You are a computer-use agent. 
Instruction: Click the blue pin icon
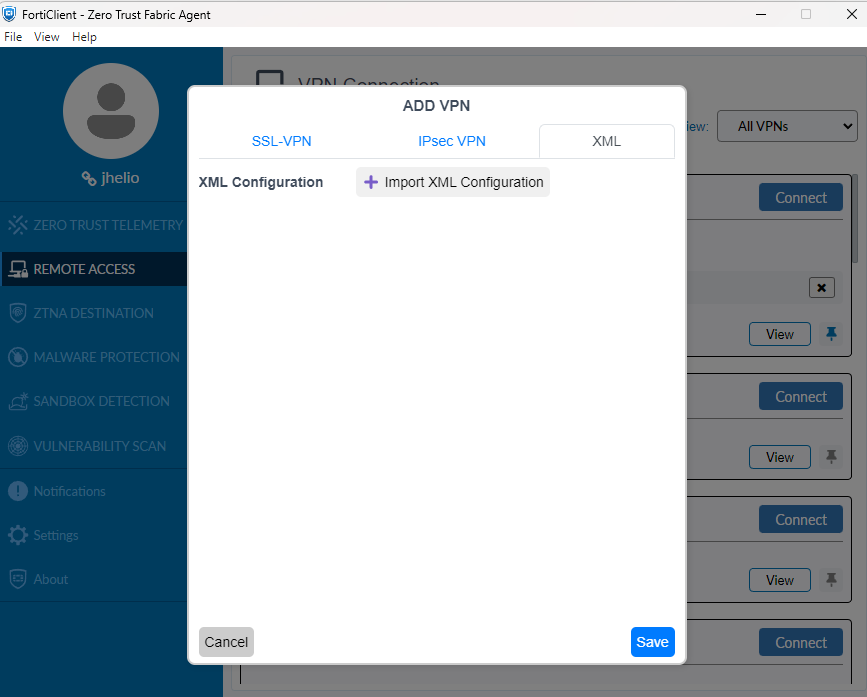(x=831, y=334)
